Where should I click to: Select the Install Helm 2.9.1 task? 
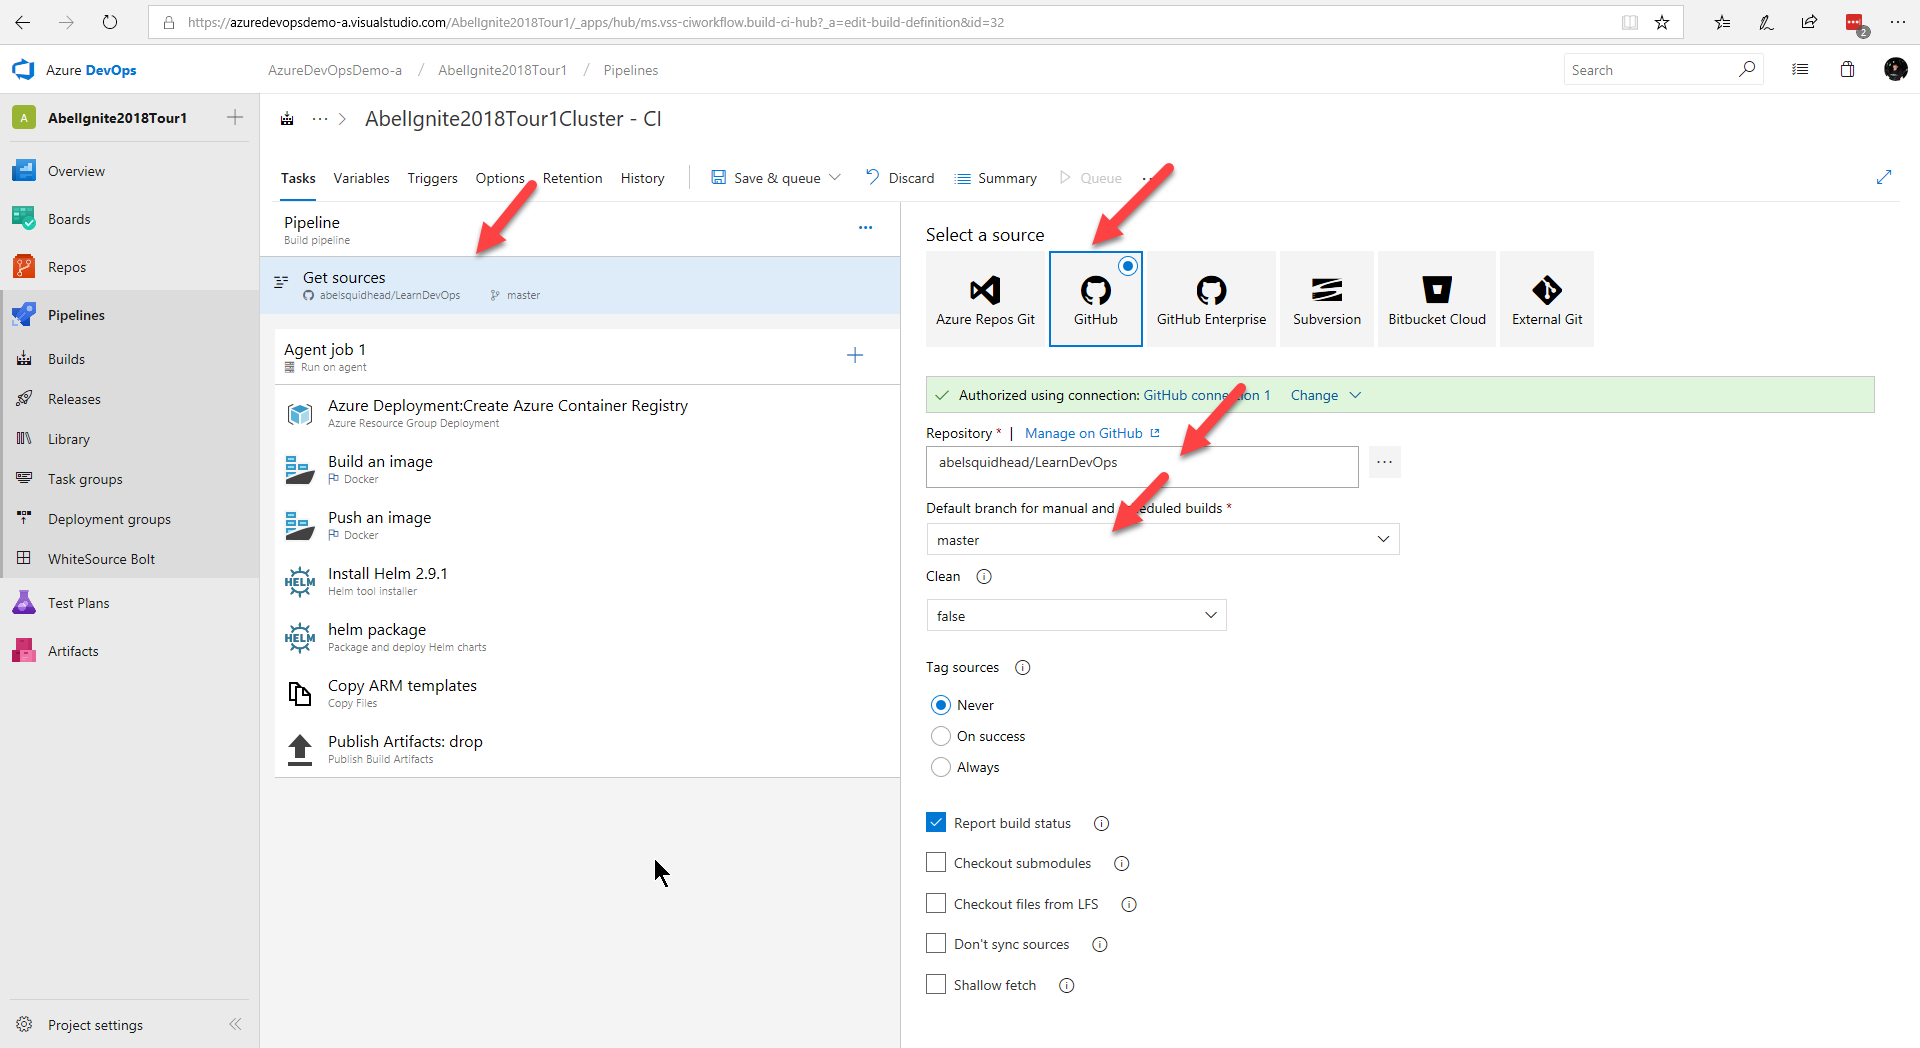(x=587, y=581)
